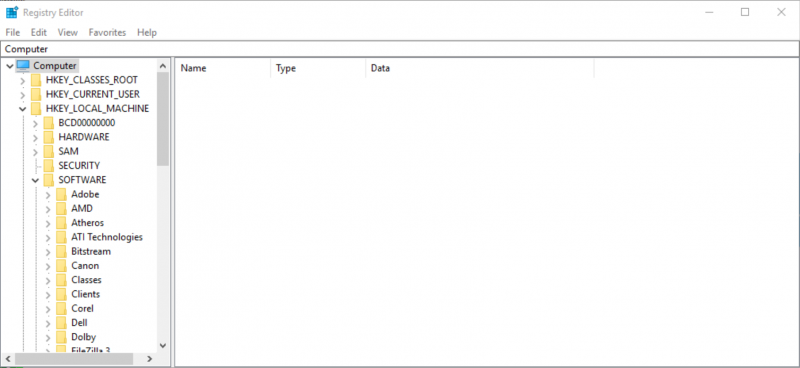
Task: Click the HARDWARE folder icon
Action: (x=48, y=137)
